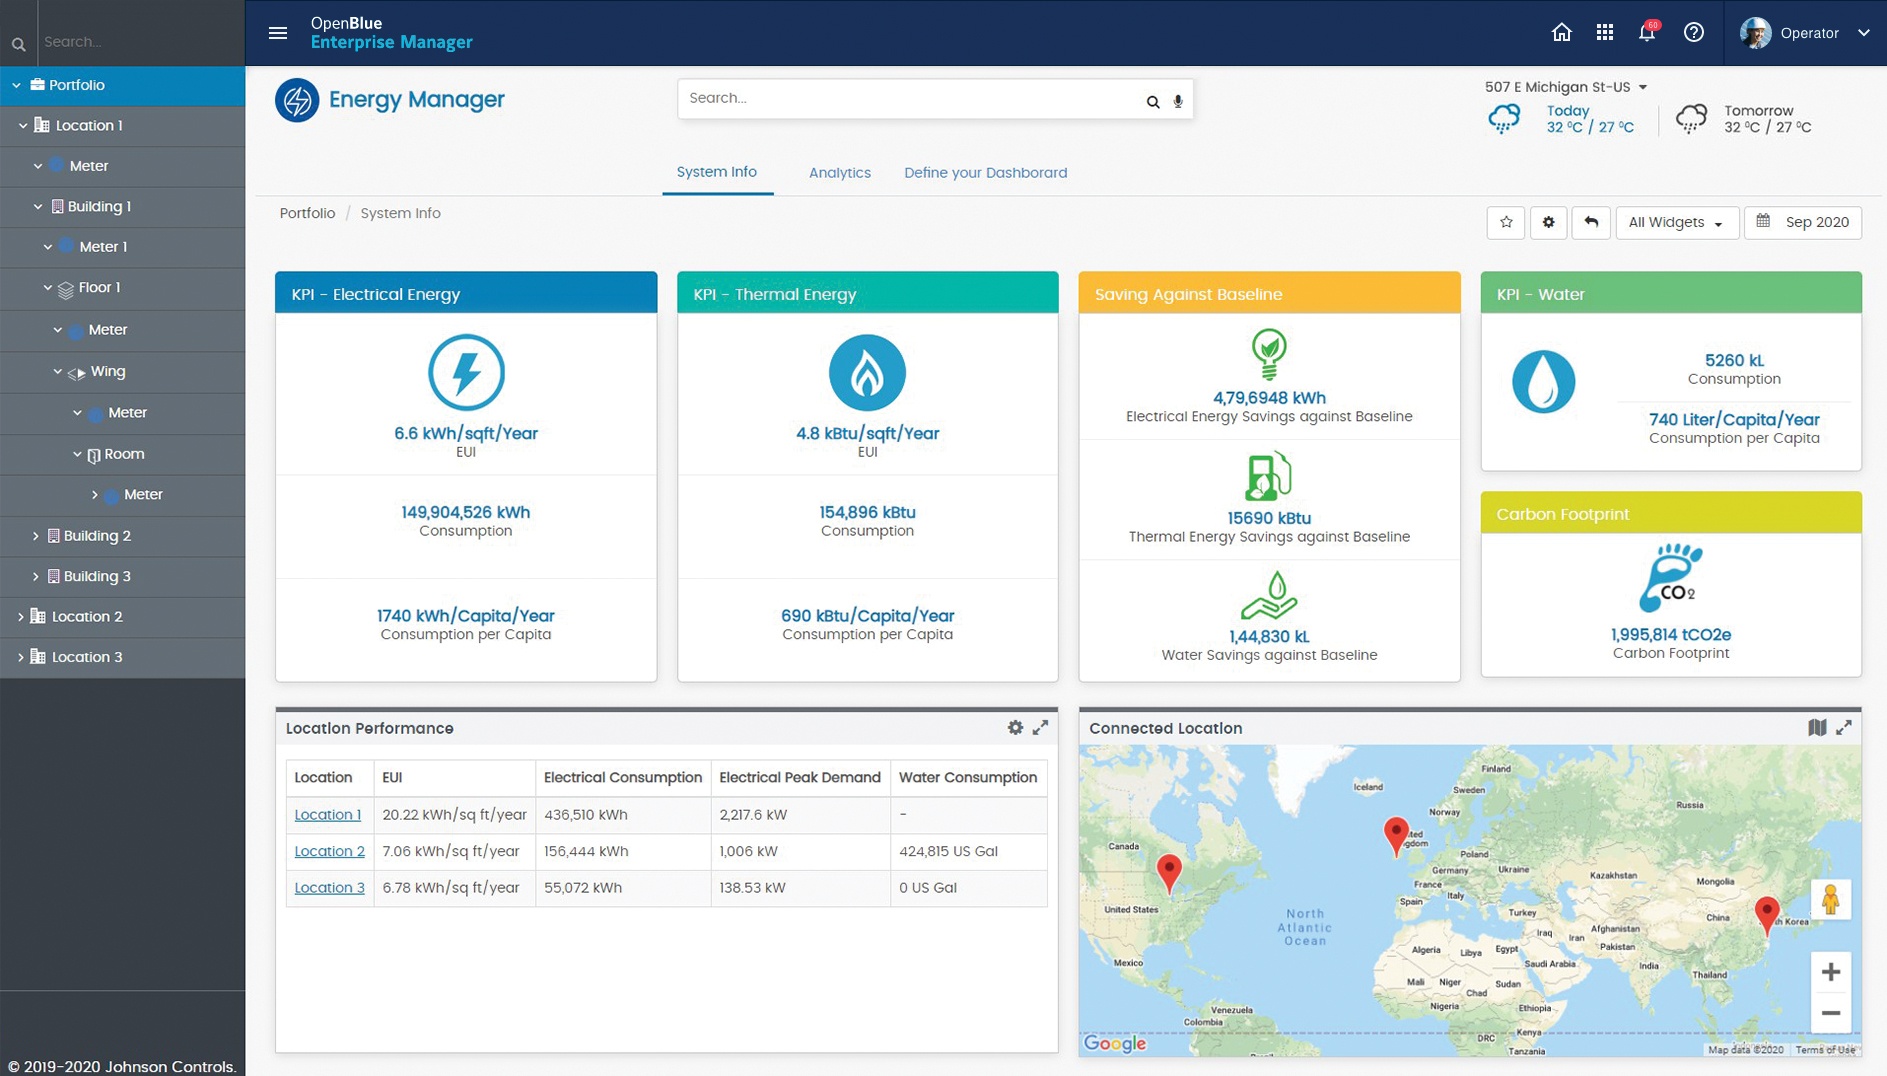Zoom in using the map plus control
This screenshot has width=1887, height=1076.
1831,971
